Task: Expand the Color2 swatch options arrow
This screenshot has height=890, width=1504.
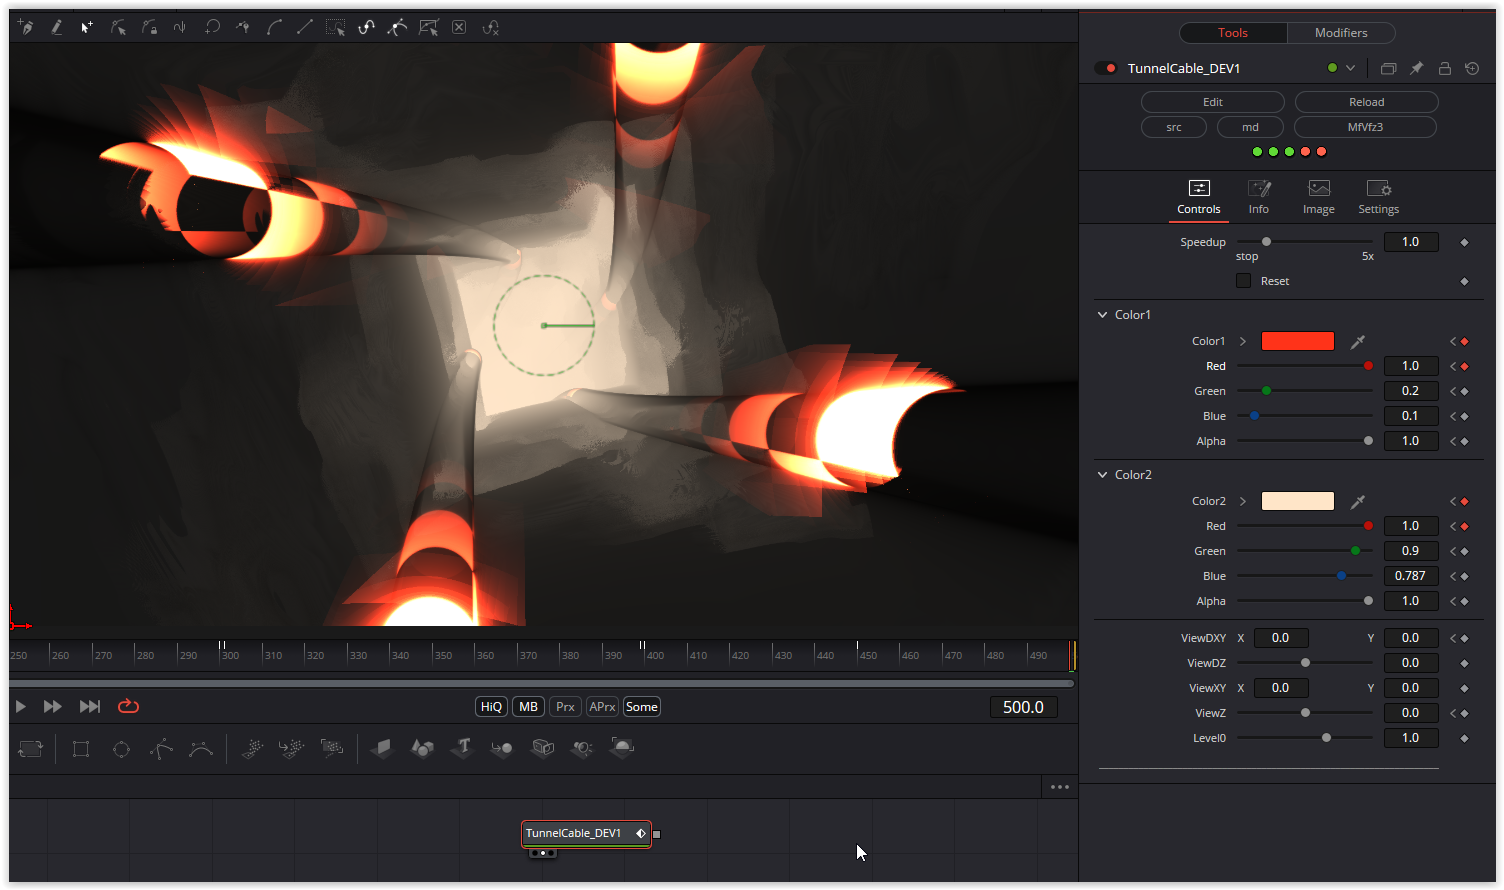Action: (1243, 502)
